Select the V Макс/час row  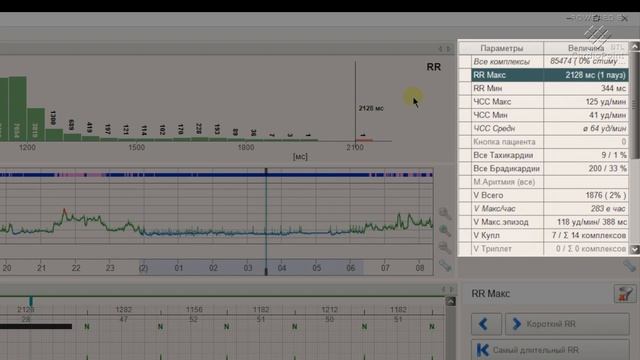pos(549,209)
